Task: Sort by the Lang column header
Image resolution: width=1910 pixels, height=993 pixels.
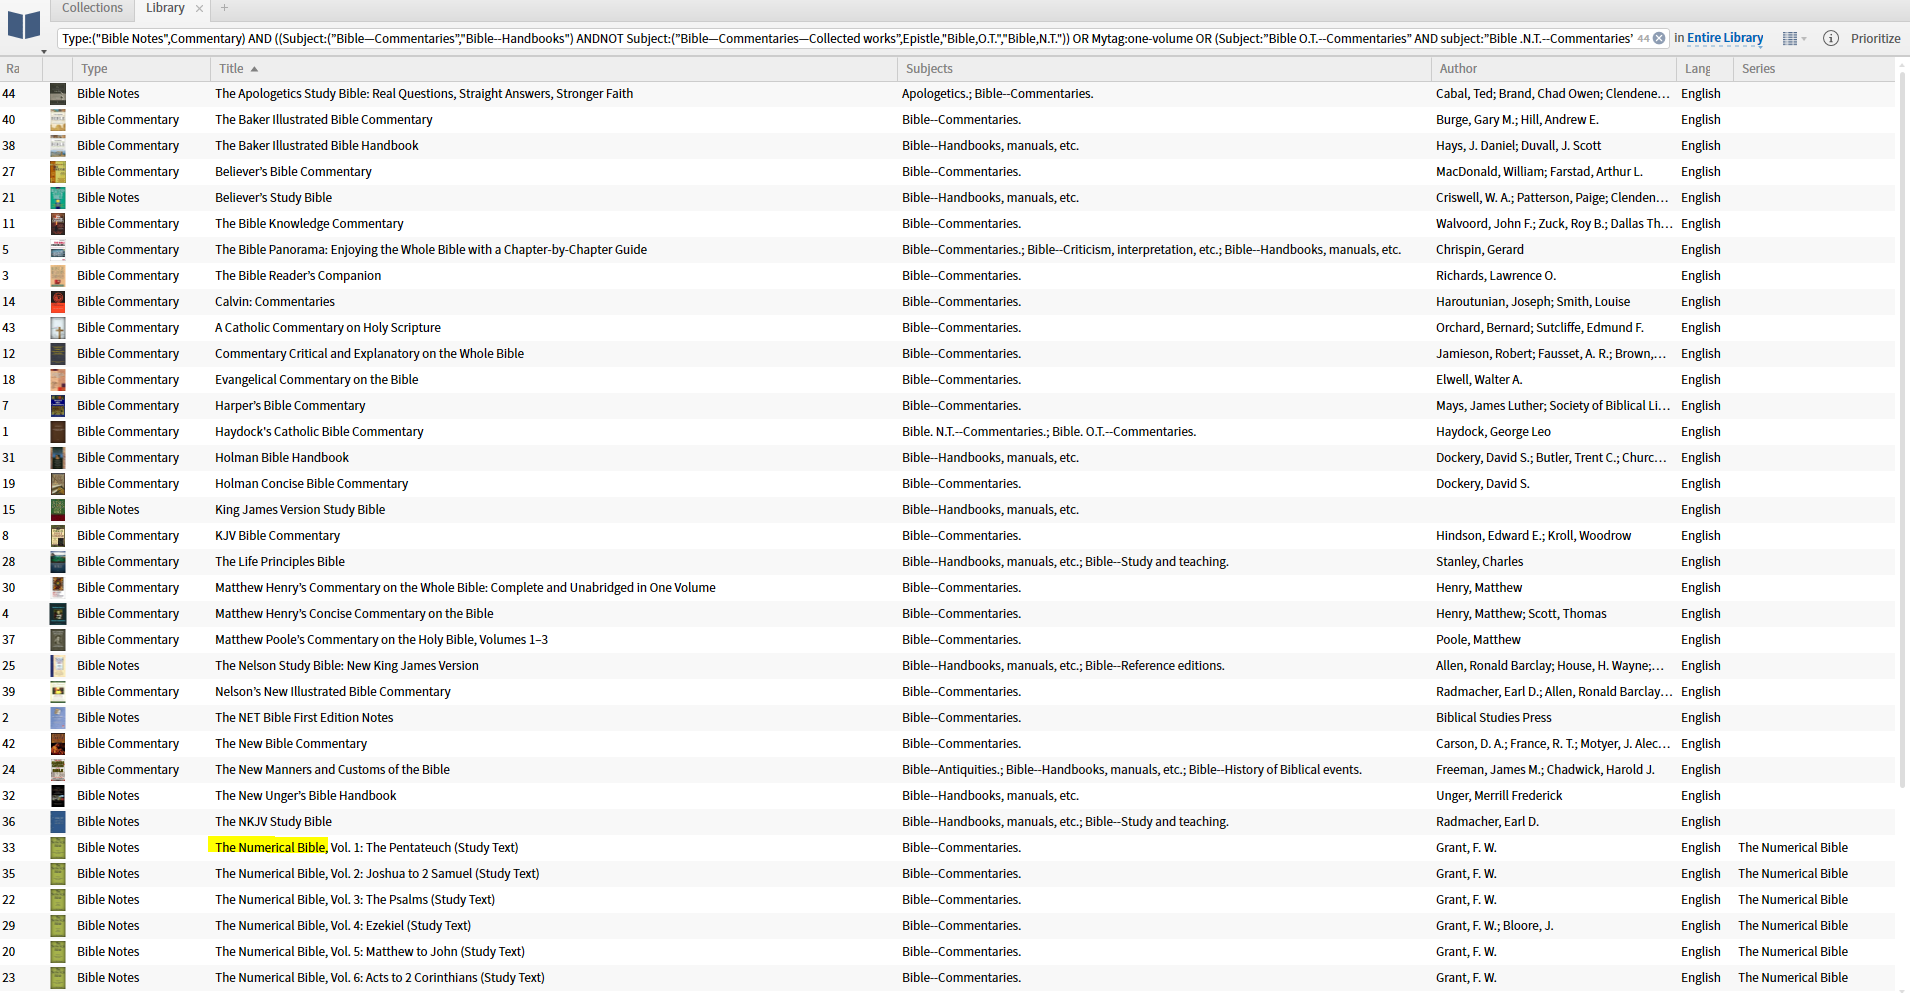Action: [x=1704, y=69]
